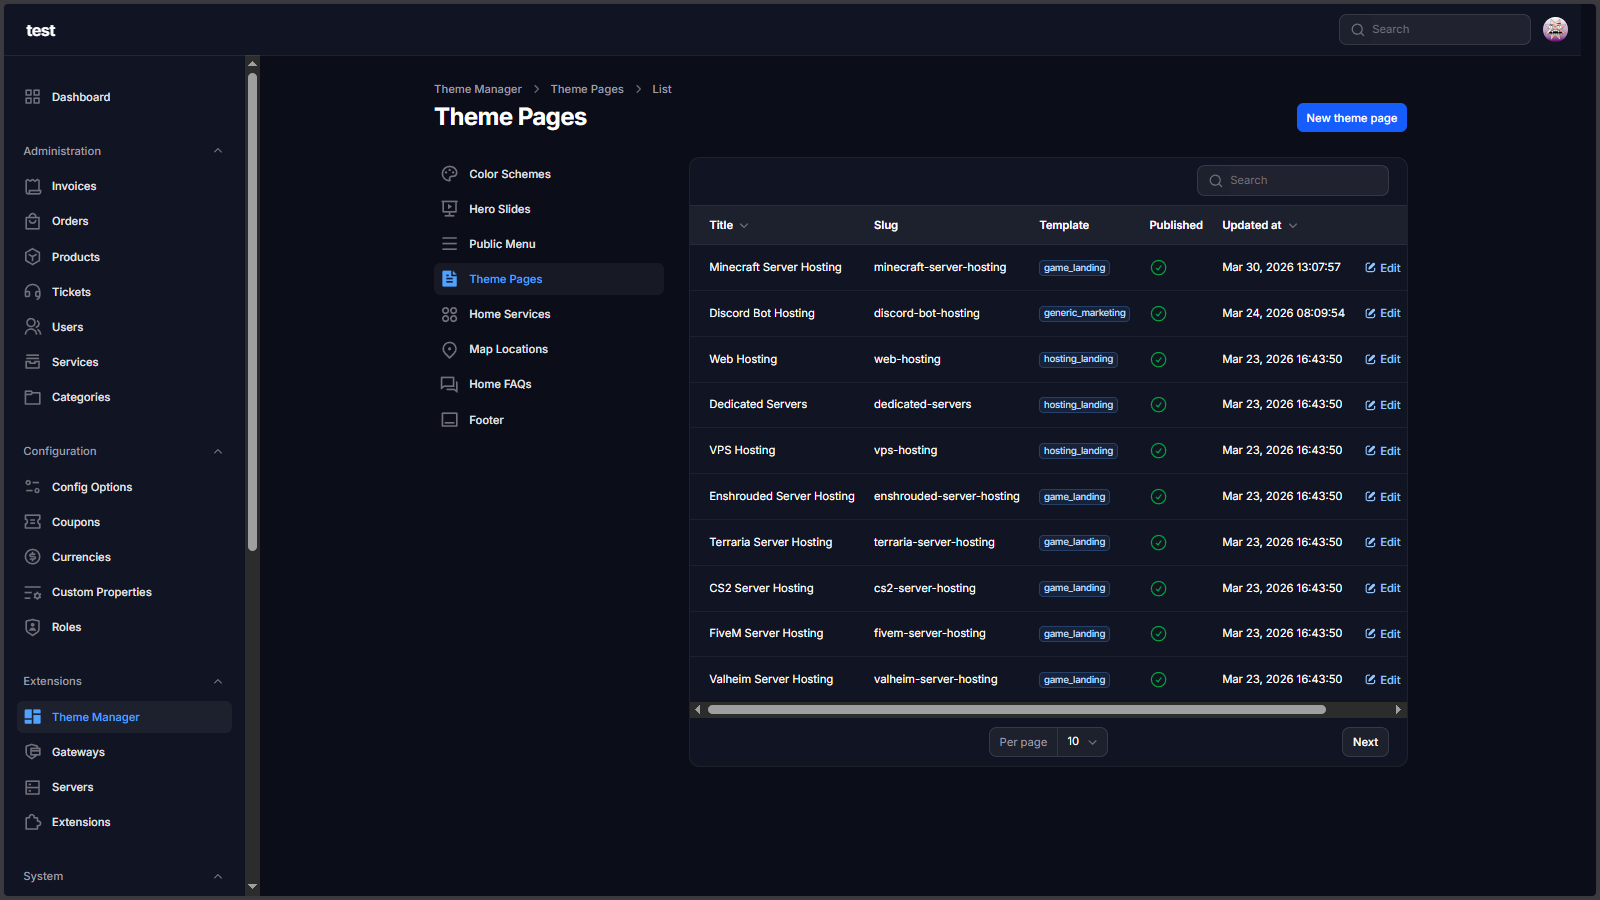Open Tickets using the headset icon
This screenshot has width=1600, height=900.
pyautogui.click(x=33, y=292)
